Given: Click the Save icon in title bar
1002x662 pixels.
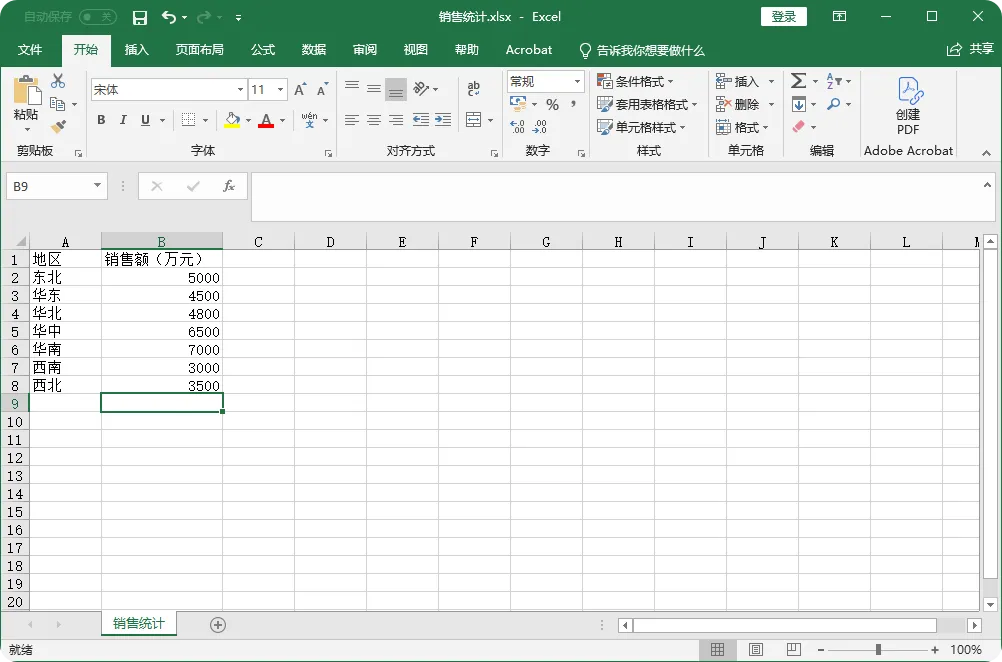Looking at the screenshot, I should [139, 18].
